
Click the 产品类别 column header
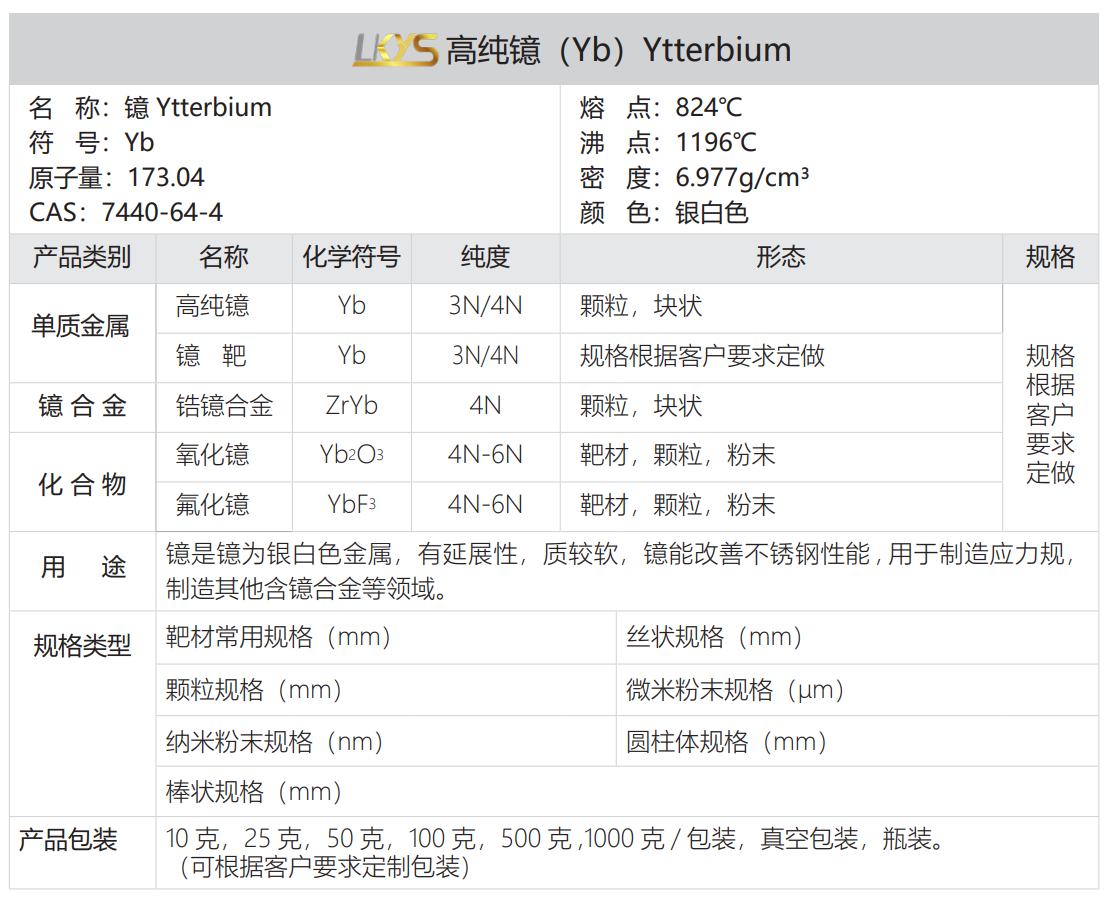pyautogui.click(x=82, y=258)
